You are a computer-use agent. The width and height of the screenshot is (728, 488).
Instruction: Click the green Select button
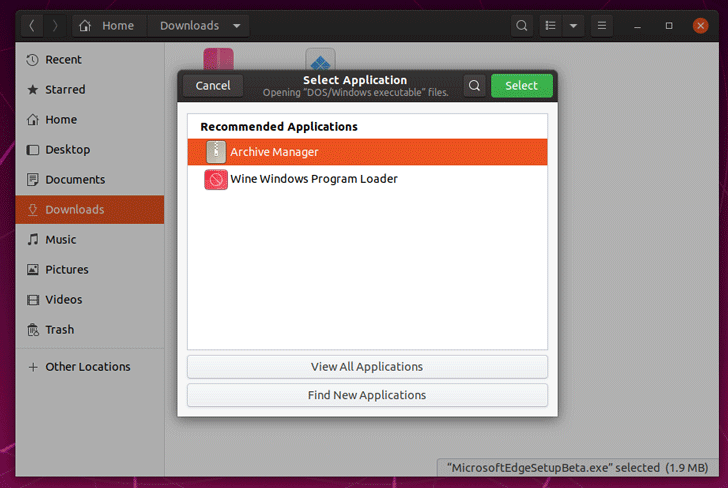(x=522, y=86)
